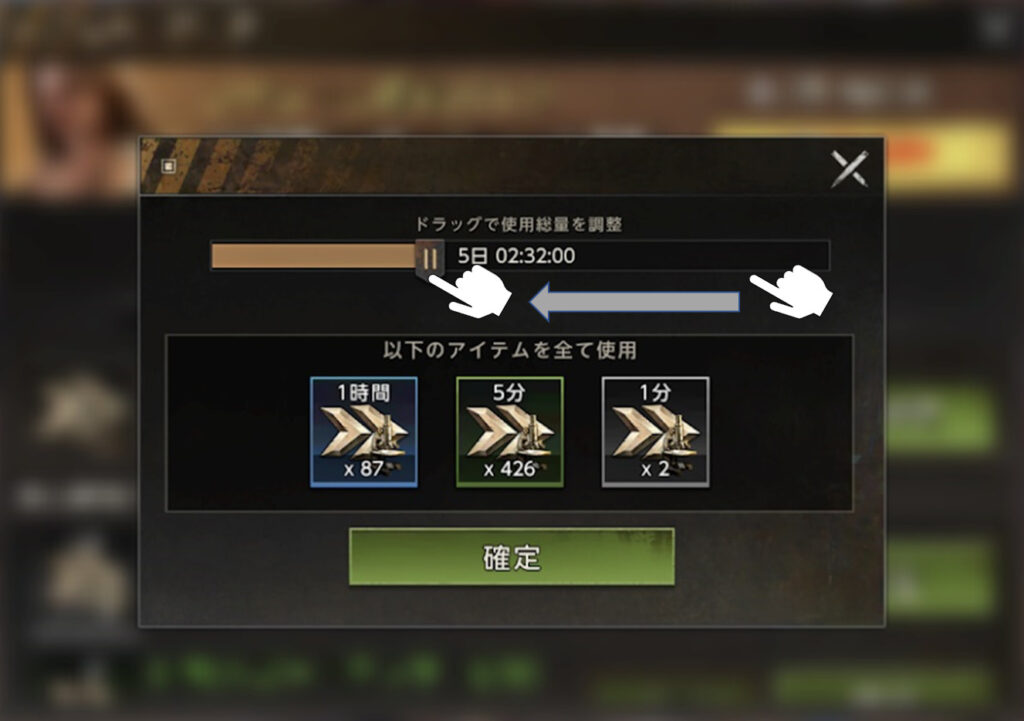Screen dimensions: 1024x721
Task: Click the 5日 02:32:00 time readout
Action: pos(516,255)
